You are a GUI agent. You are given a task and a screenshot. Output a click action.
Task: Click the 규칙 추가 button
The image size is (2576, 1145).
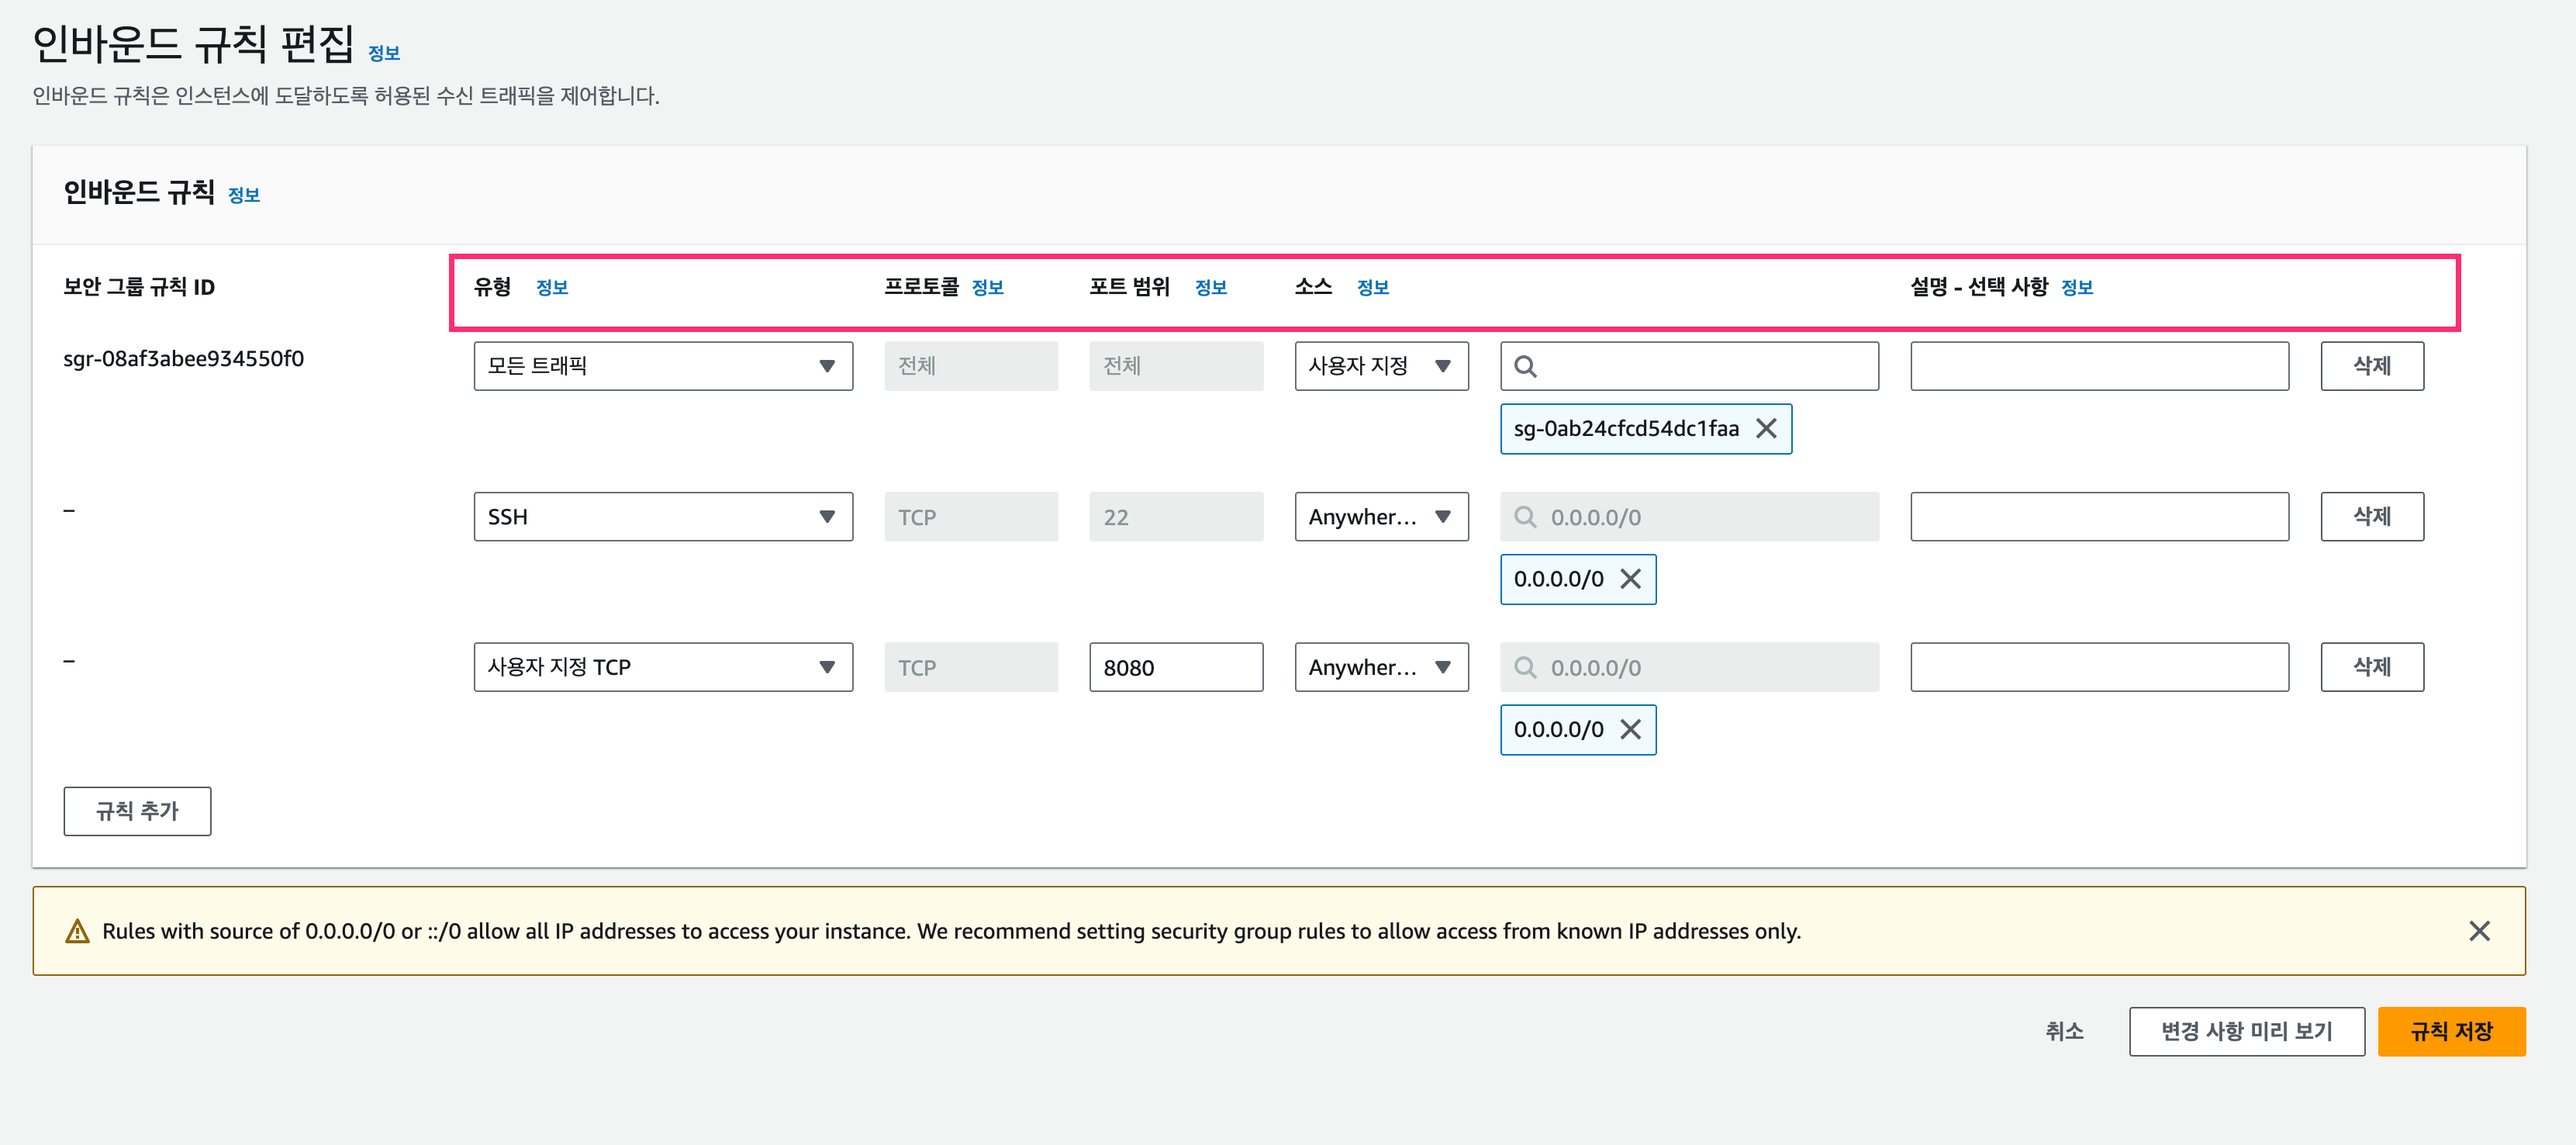tap(137, 811)
